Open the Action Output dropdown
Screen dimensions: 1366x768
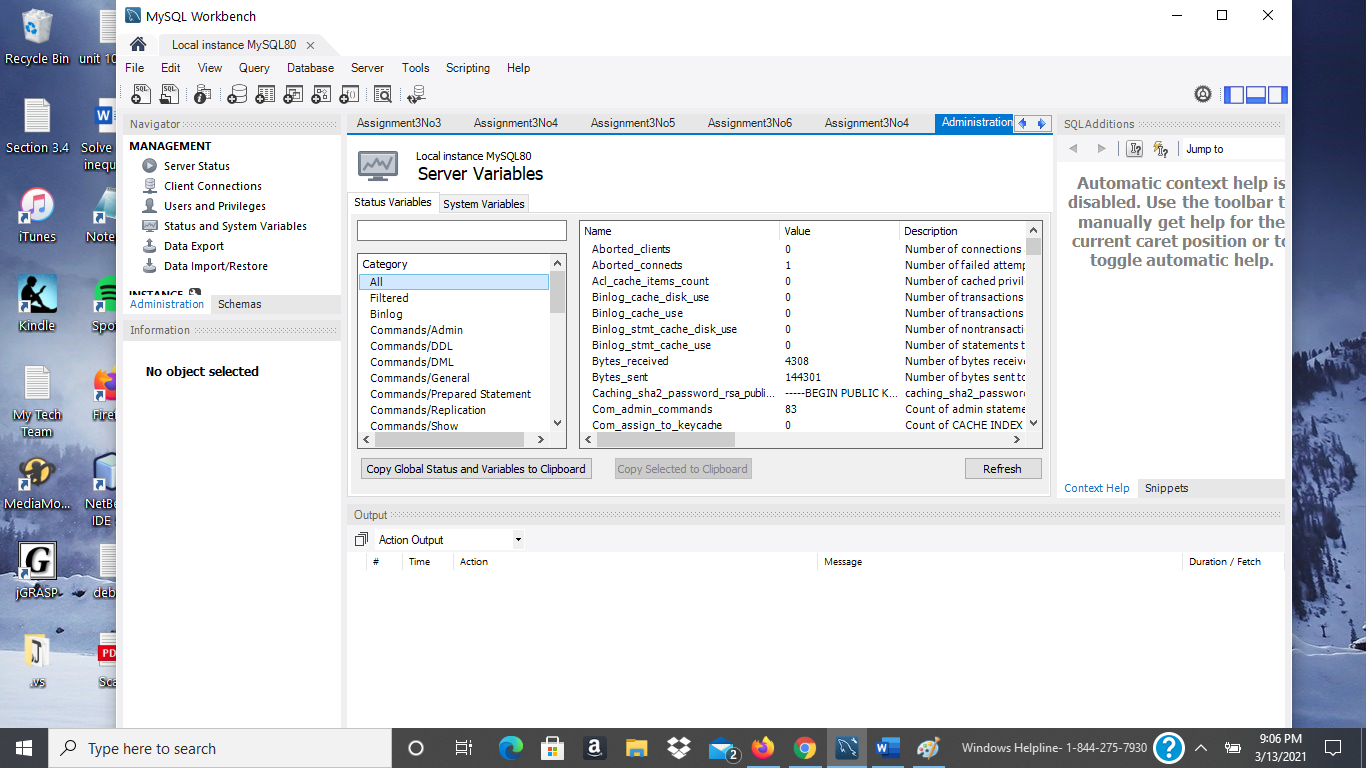click(518, 539)
